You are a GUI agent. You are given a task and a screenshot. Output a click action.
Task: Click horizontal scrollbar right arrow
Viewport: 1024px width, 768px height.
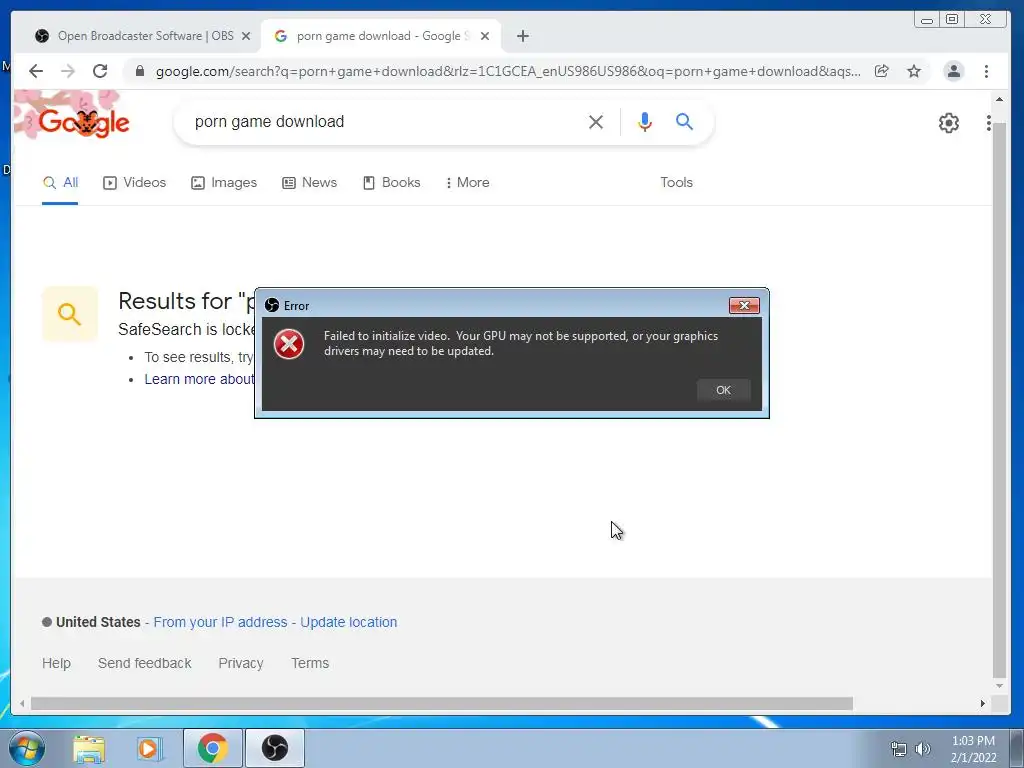point(982,703)
